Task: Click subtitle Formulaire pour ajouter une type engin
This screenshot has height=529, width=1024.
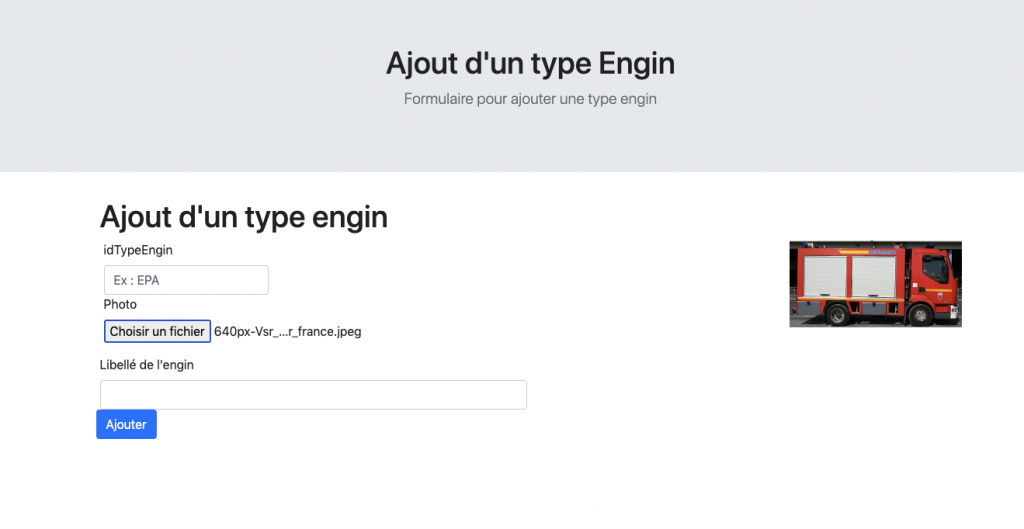Action: point(530,99)
